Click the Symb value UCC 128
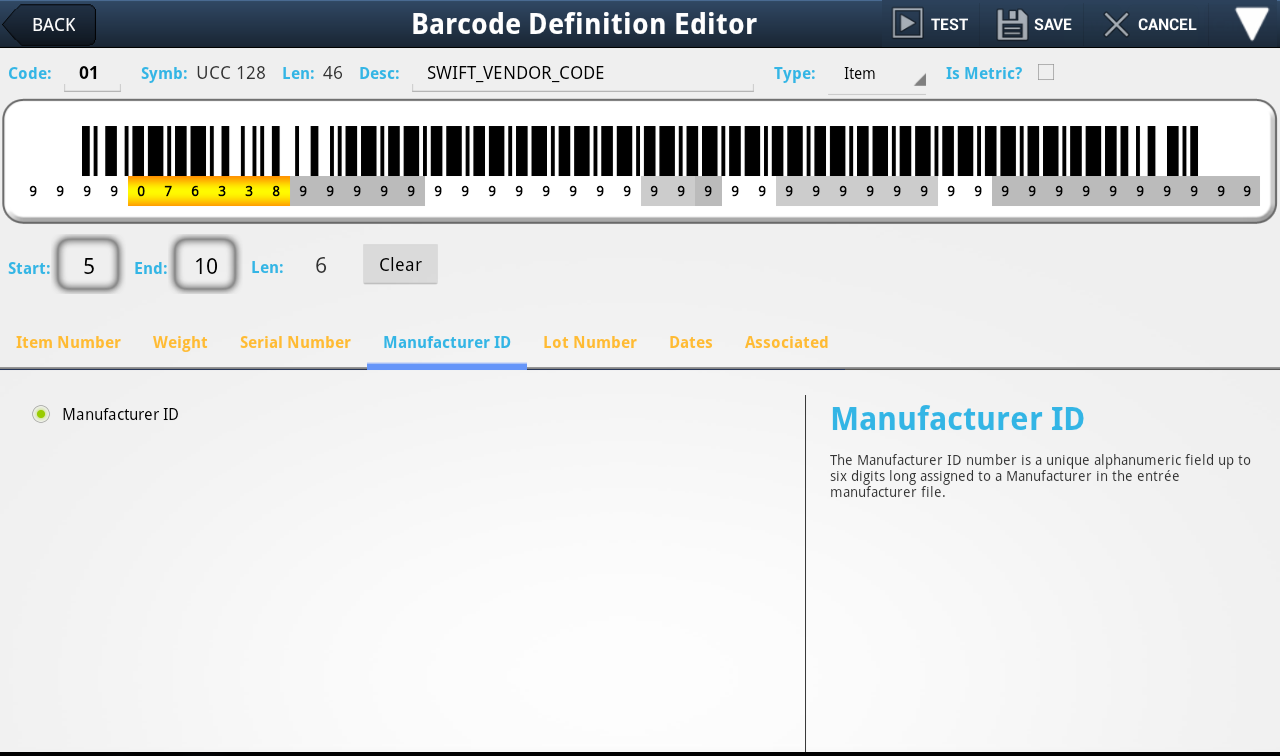The height and width of the screenshot is (756, 1280). [231, 73]
